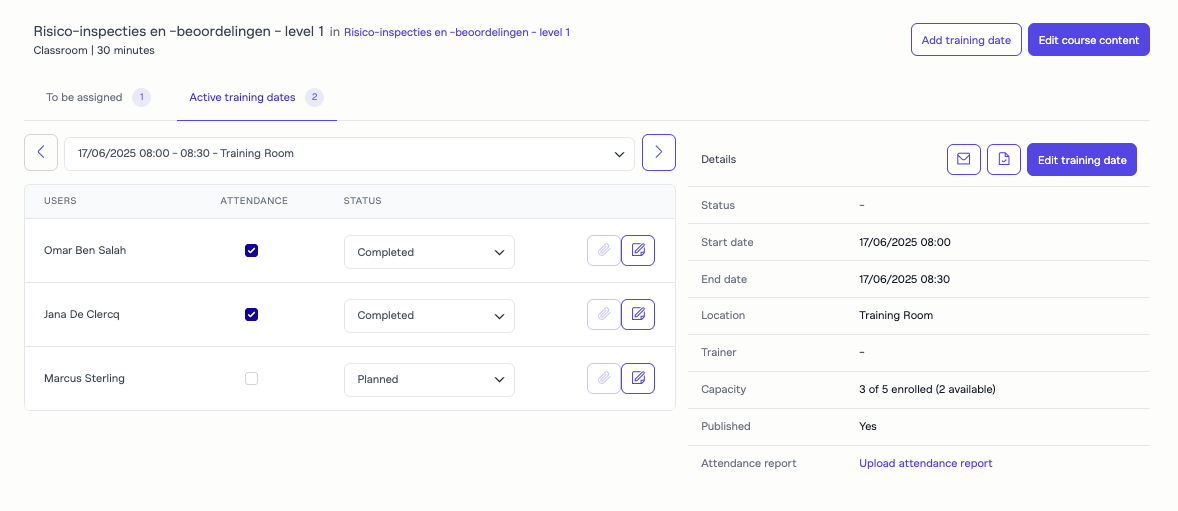Image resolution: width=1178 pixels, height=511 pixels.
Task: Click Upload attendance report link
Action: (925, 463)
